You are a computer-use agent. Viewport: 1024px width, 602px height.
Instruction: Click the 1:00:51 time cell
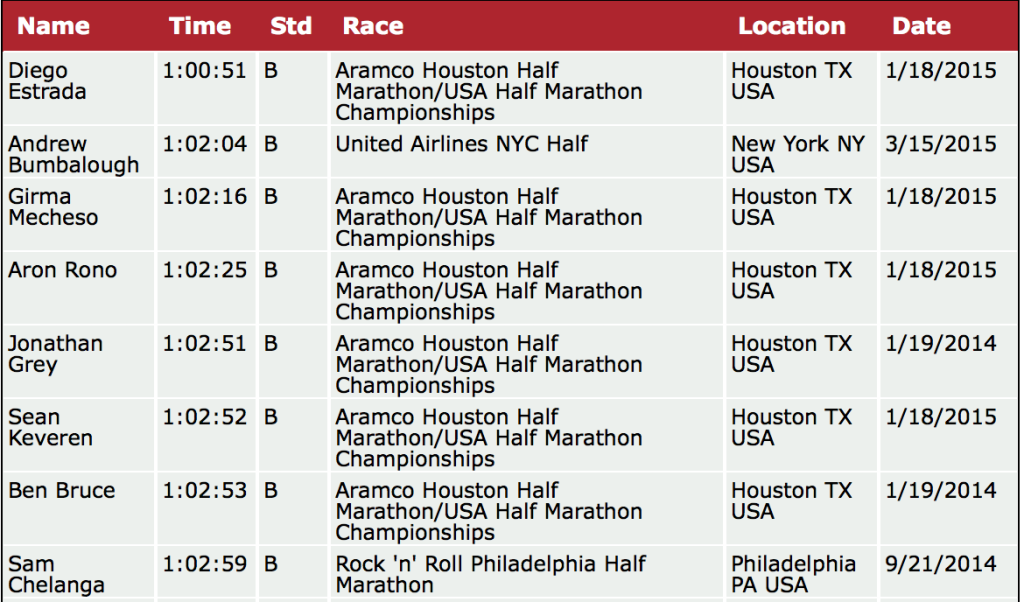tap(204, 71)
